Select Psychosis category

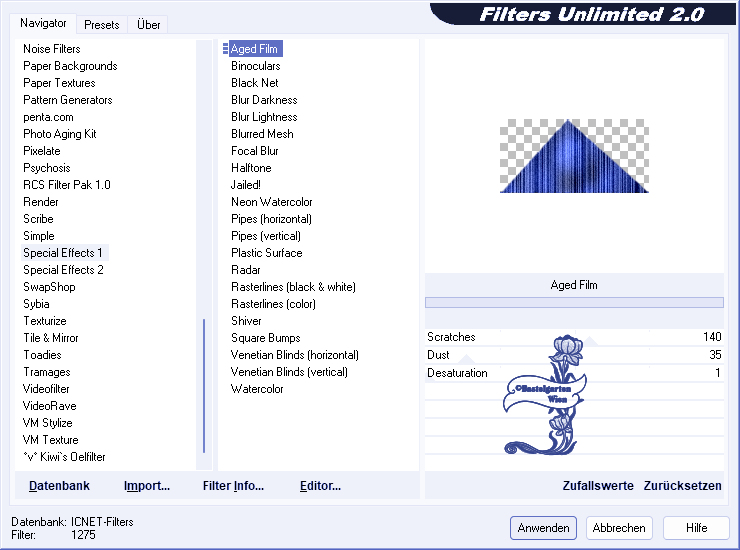tap(47, 168)
